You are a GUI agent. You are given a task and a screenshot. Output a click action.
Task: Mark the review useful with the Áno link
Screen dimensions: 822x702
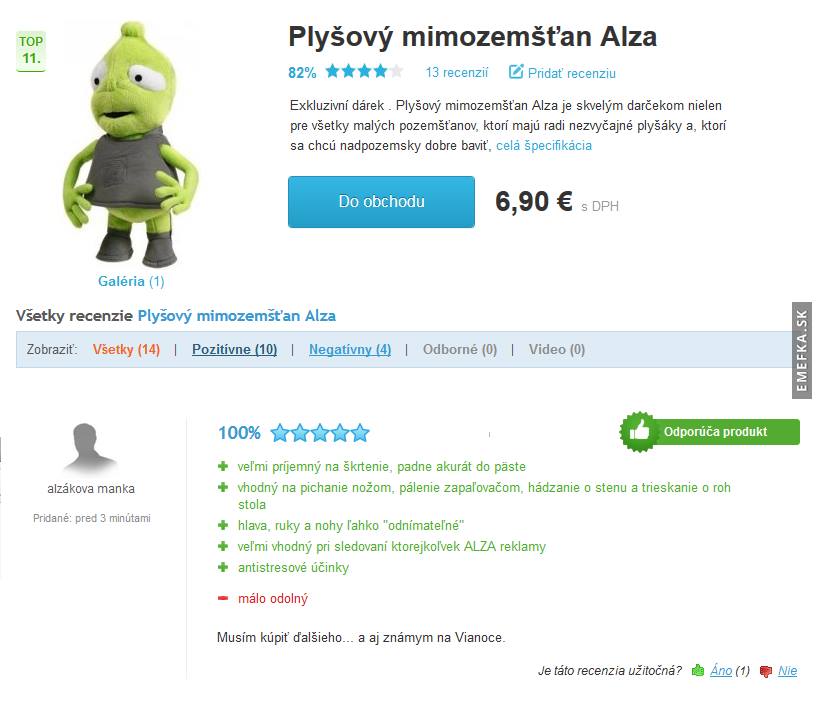[x=721, y=671]
